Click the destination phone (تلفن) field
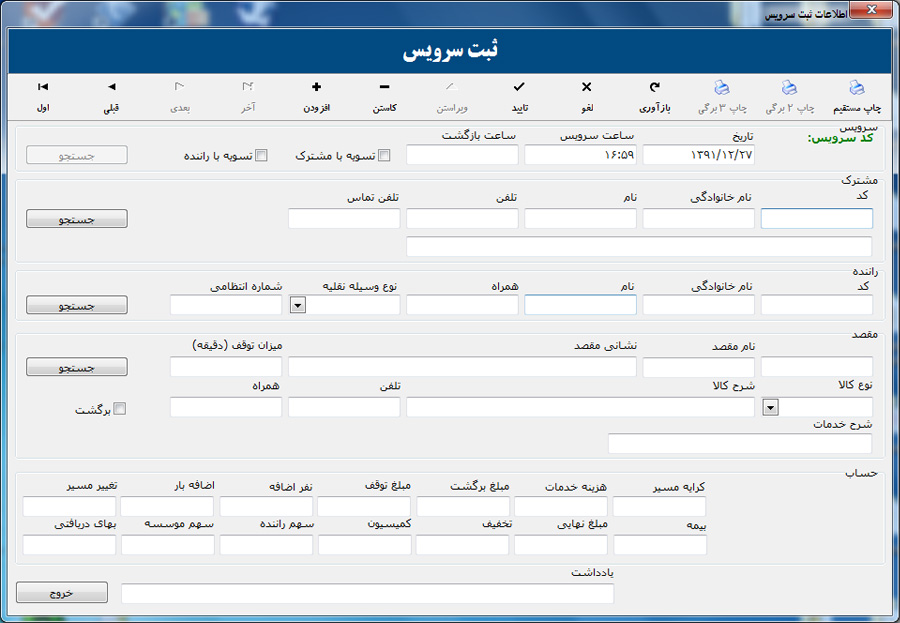The width and height of the screenshot is (900, 623). click(344, 407)
